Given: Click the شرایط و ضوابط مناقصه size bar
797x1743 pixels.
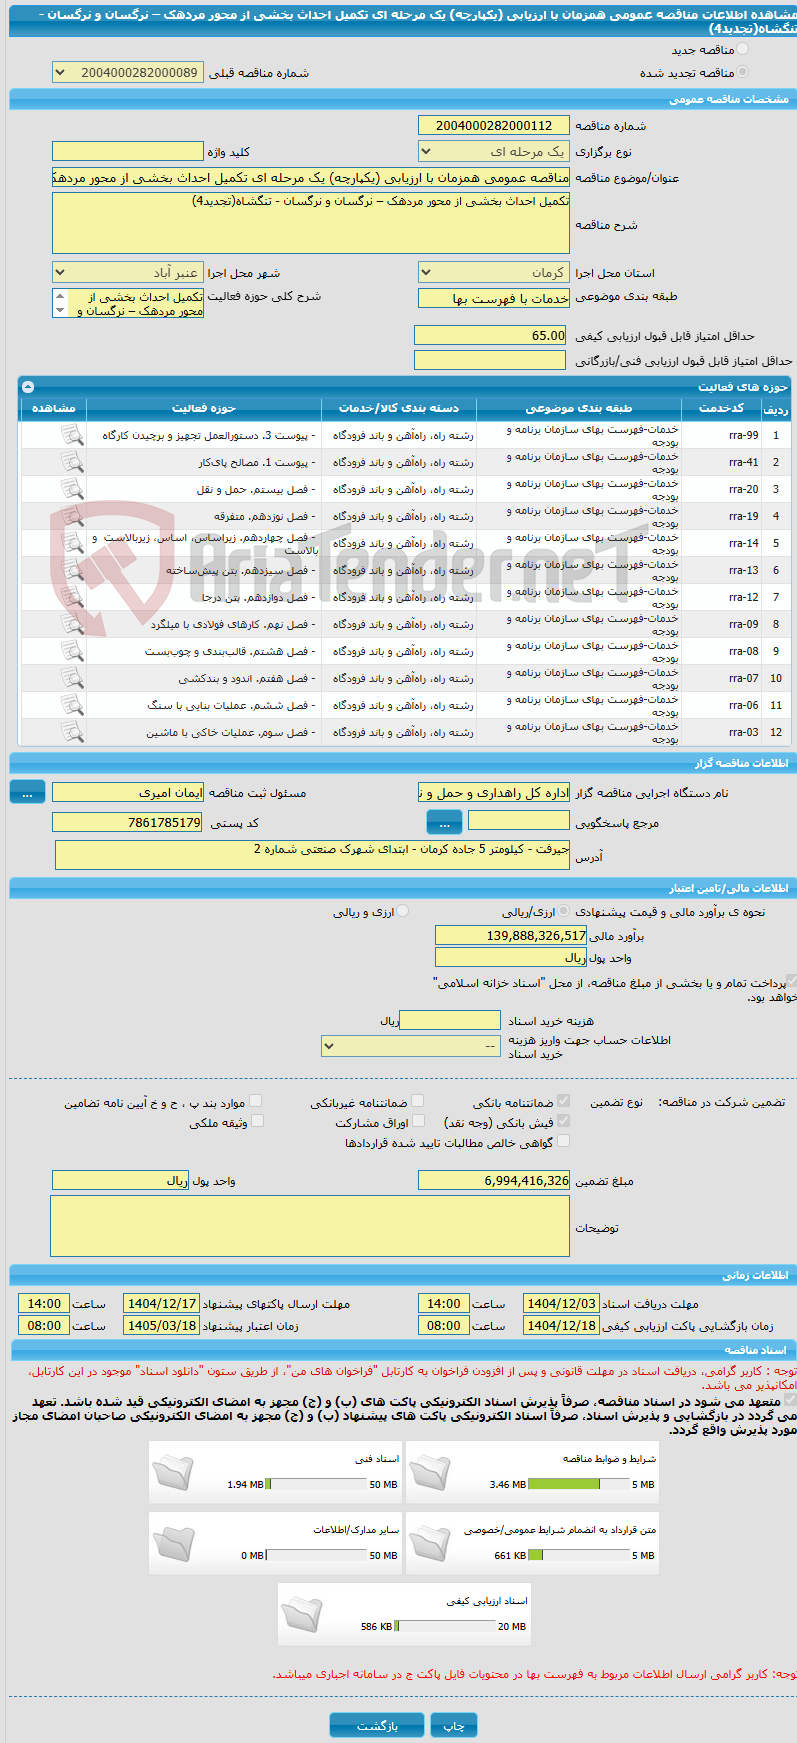Looking at the screenshot, I should click(x=578, y=1484).
